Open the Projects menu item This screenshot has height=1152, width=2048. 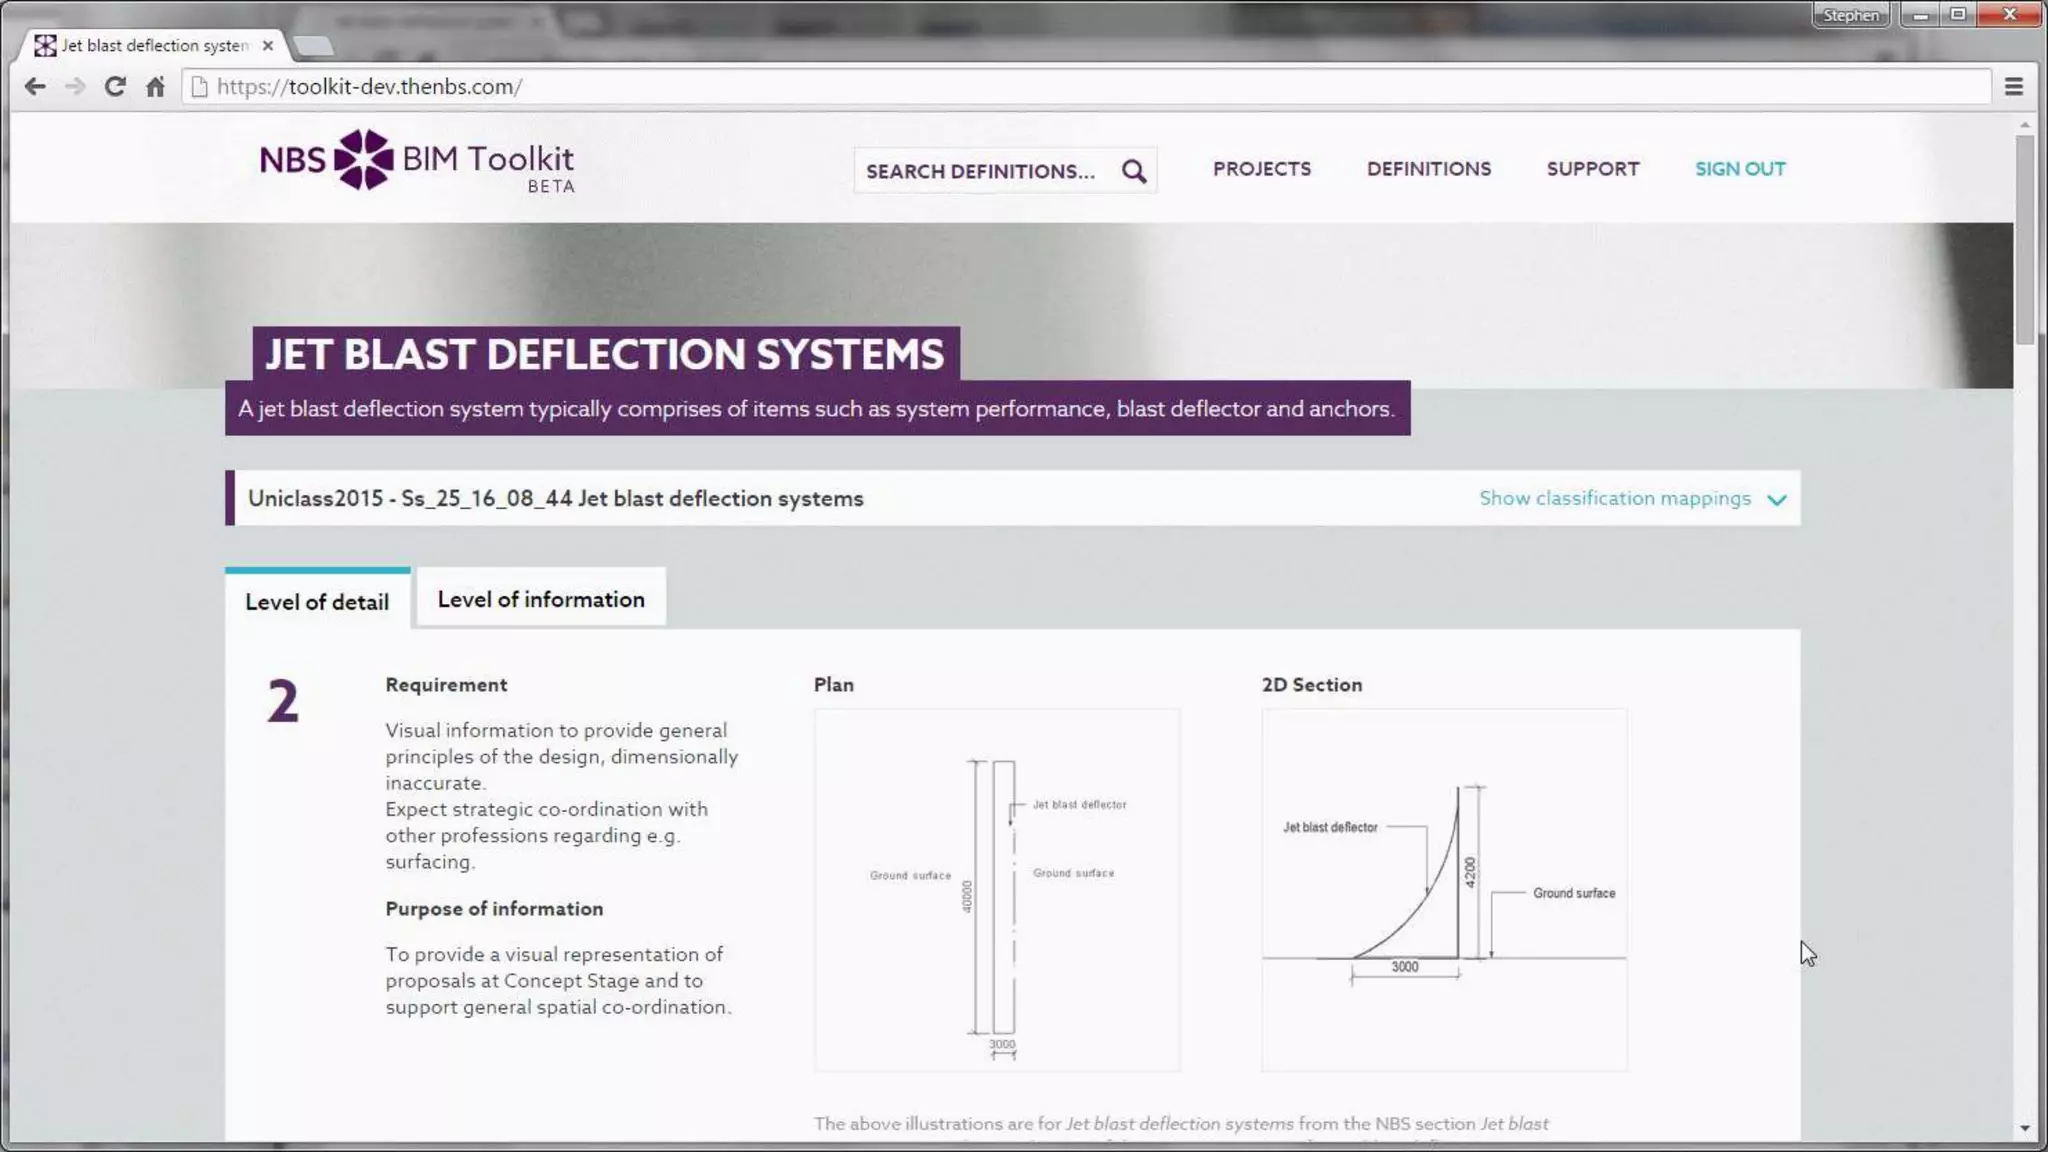[1261, 169]
